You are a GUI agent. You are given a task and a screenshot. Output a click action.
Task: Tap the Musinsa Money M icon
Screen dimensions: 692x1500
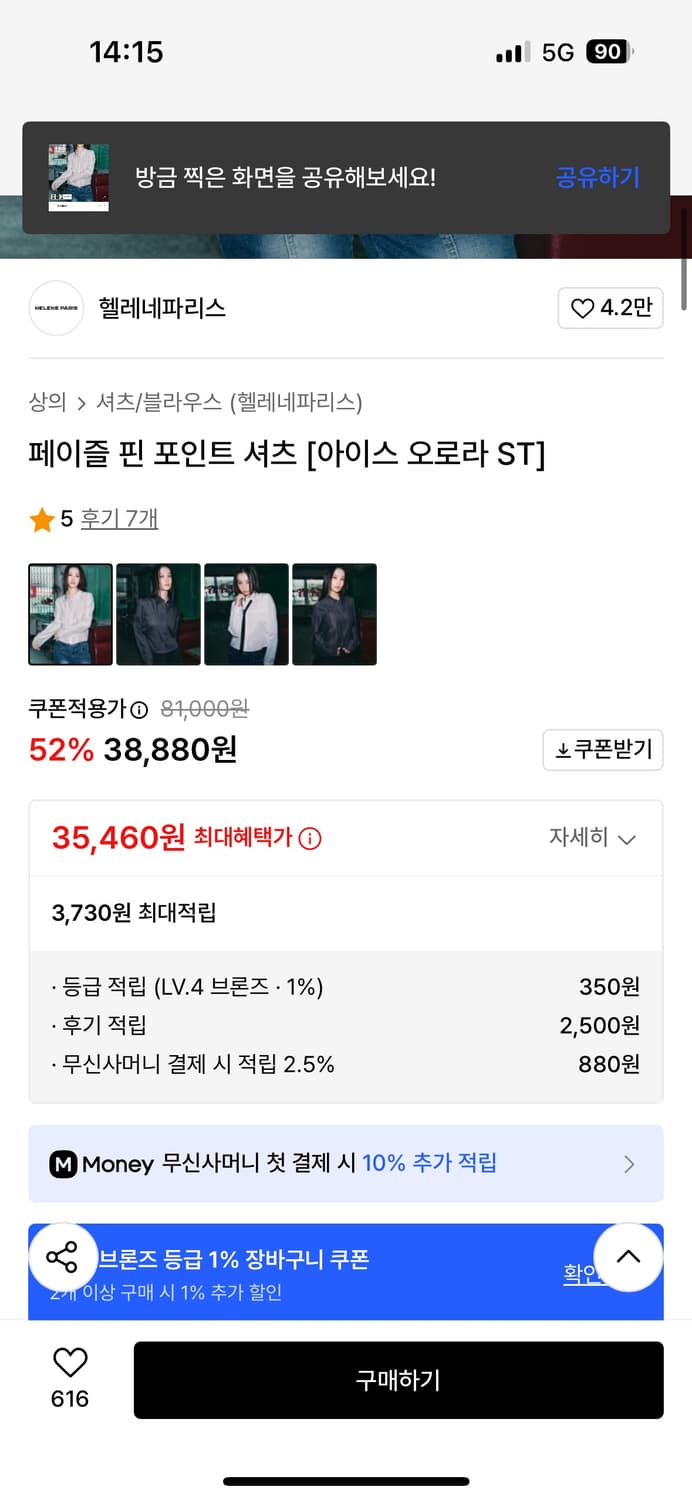(62, 1163)
